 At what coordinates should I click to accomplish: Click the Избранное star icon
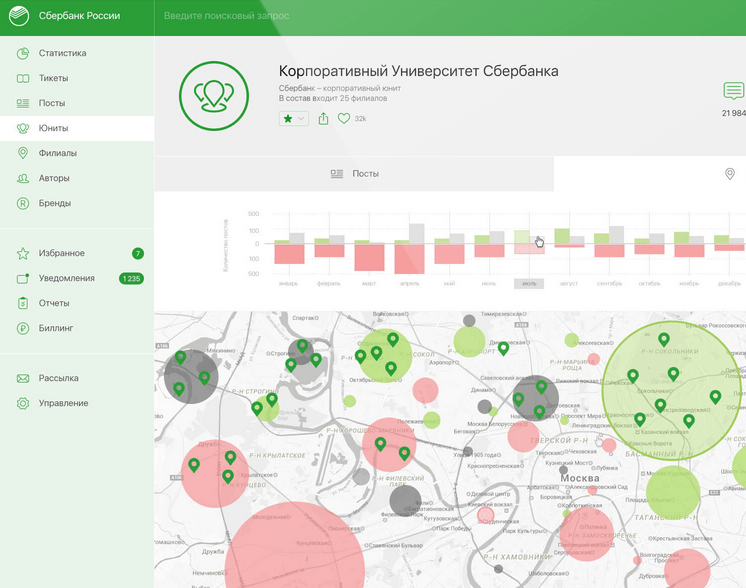pyautogui.click(x=23, y=254)
